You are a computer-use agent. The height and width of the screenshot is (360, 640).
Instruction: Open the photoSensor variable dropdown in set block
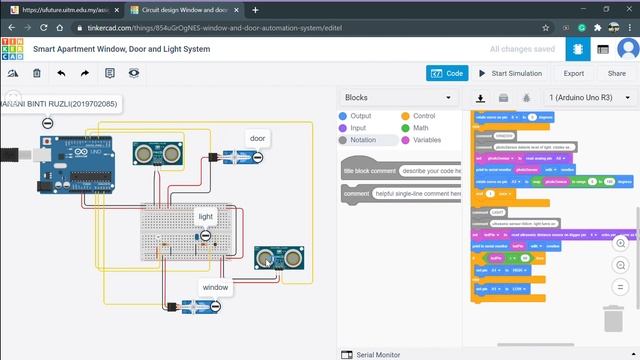[x=500, y=158]
